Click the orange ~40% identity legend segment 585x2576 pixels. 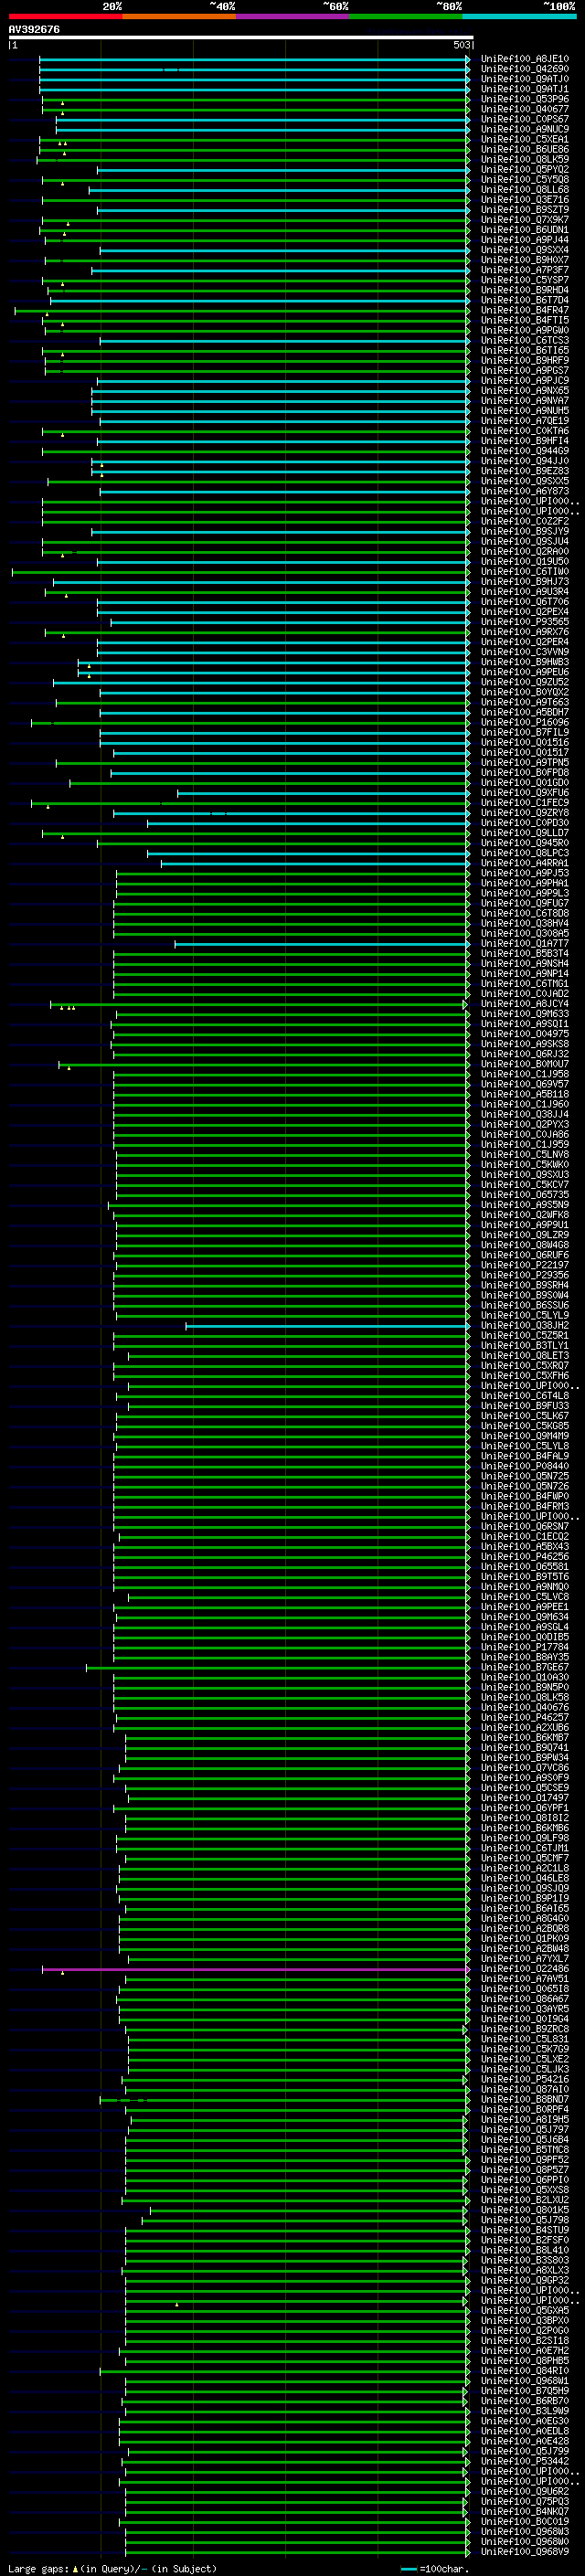click(179, 16)
